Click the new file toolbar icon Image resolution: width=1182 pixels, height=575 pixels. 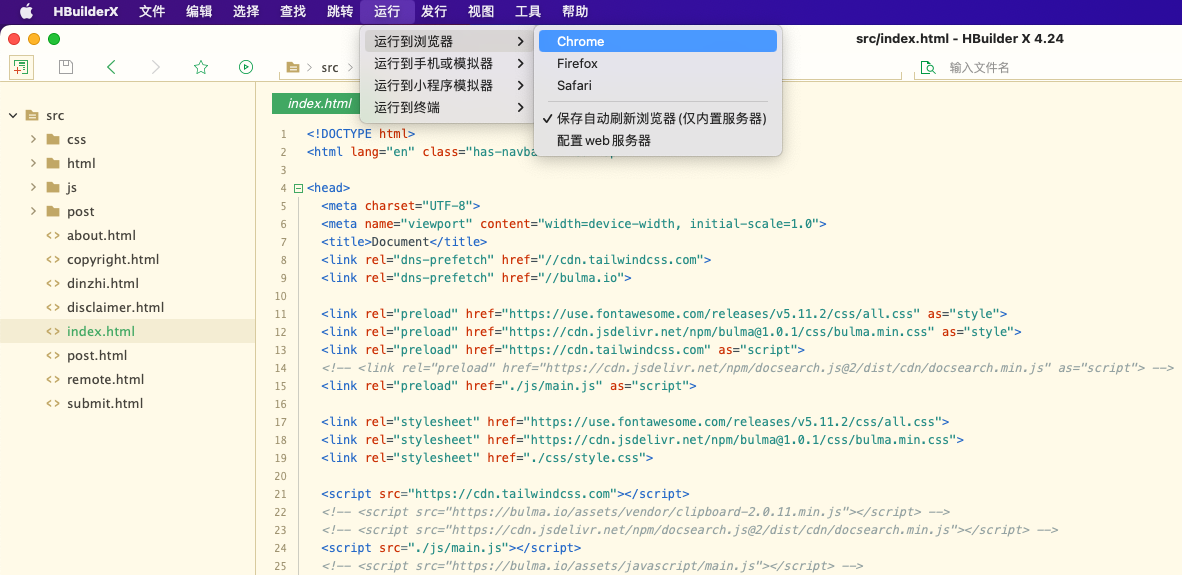point(21,67)
